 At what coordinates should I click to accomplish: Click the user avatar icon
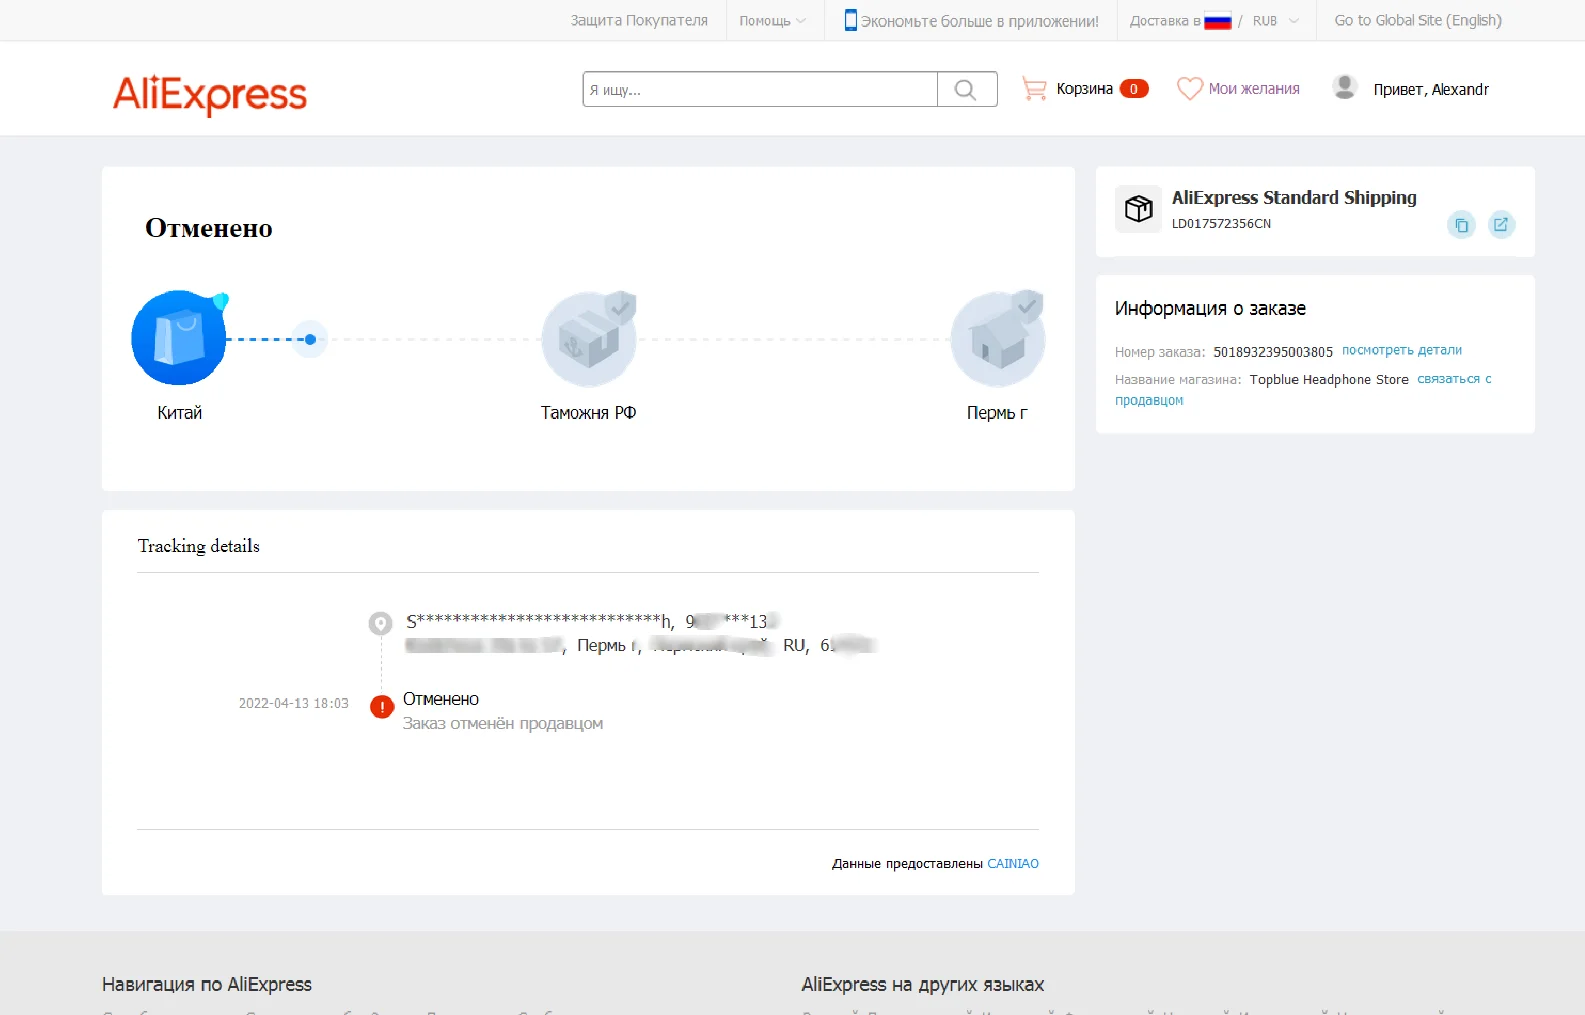1345,88
